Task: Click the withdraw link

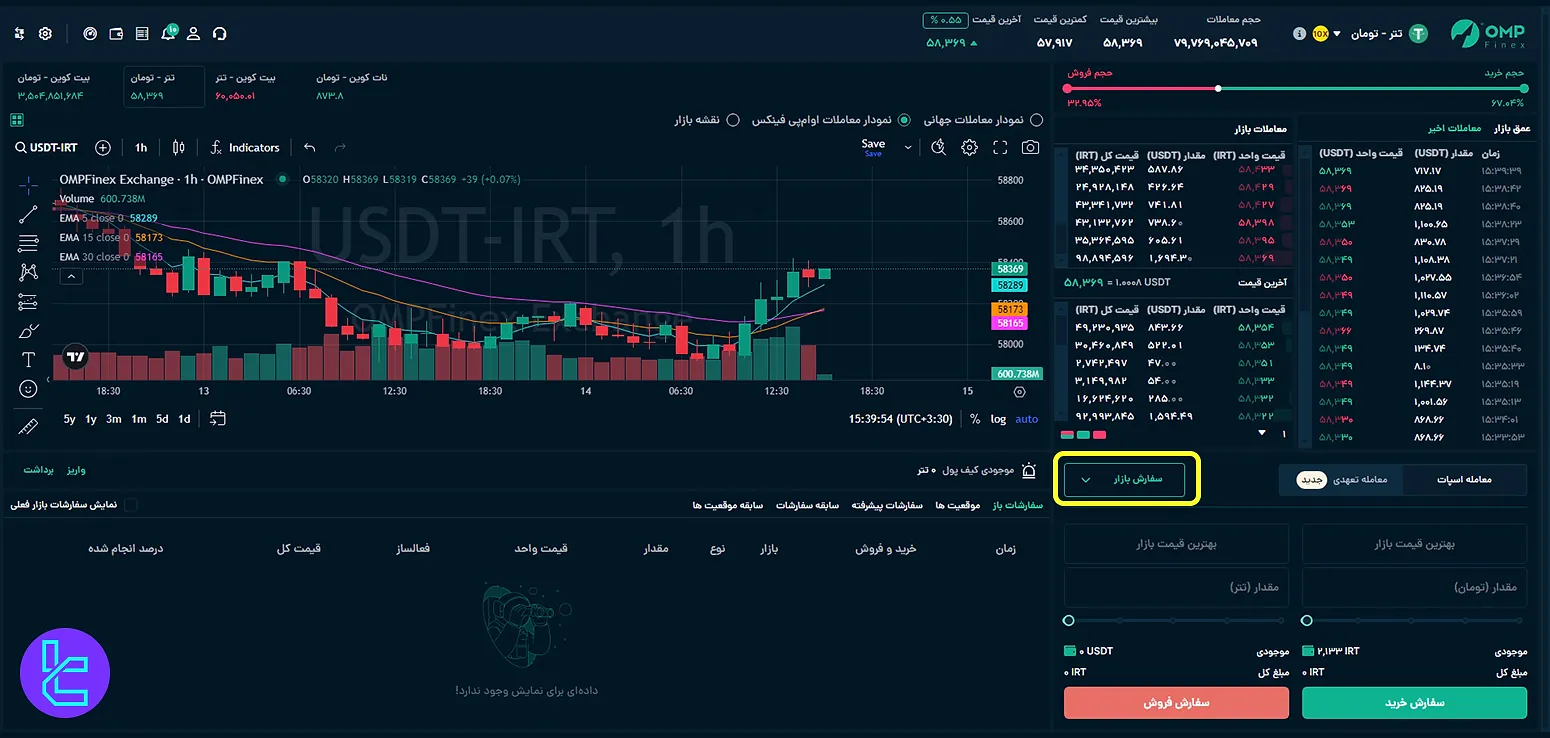Action: coord(37,469)
